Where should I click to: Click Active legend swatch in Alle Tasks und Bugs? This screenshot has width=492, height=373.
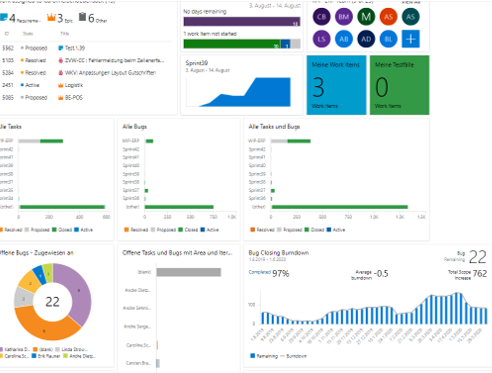(x=329, y=230)
